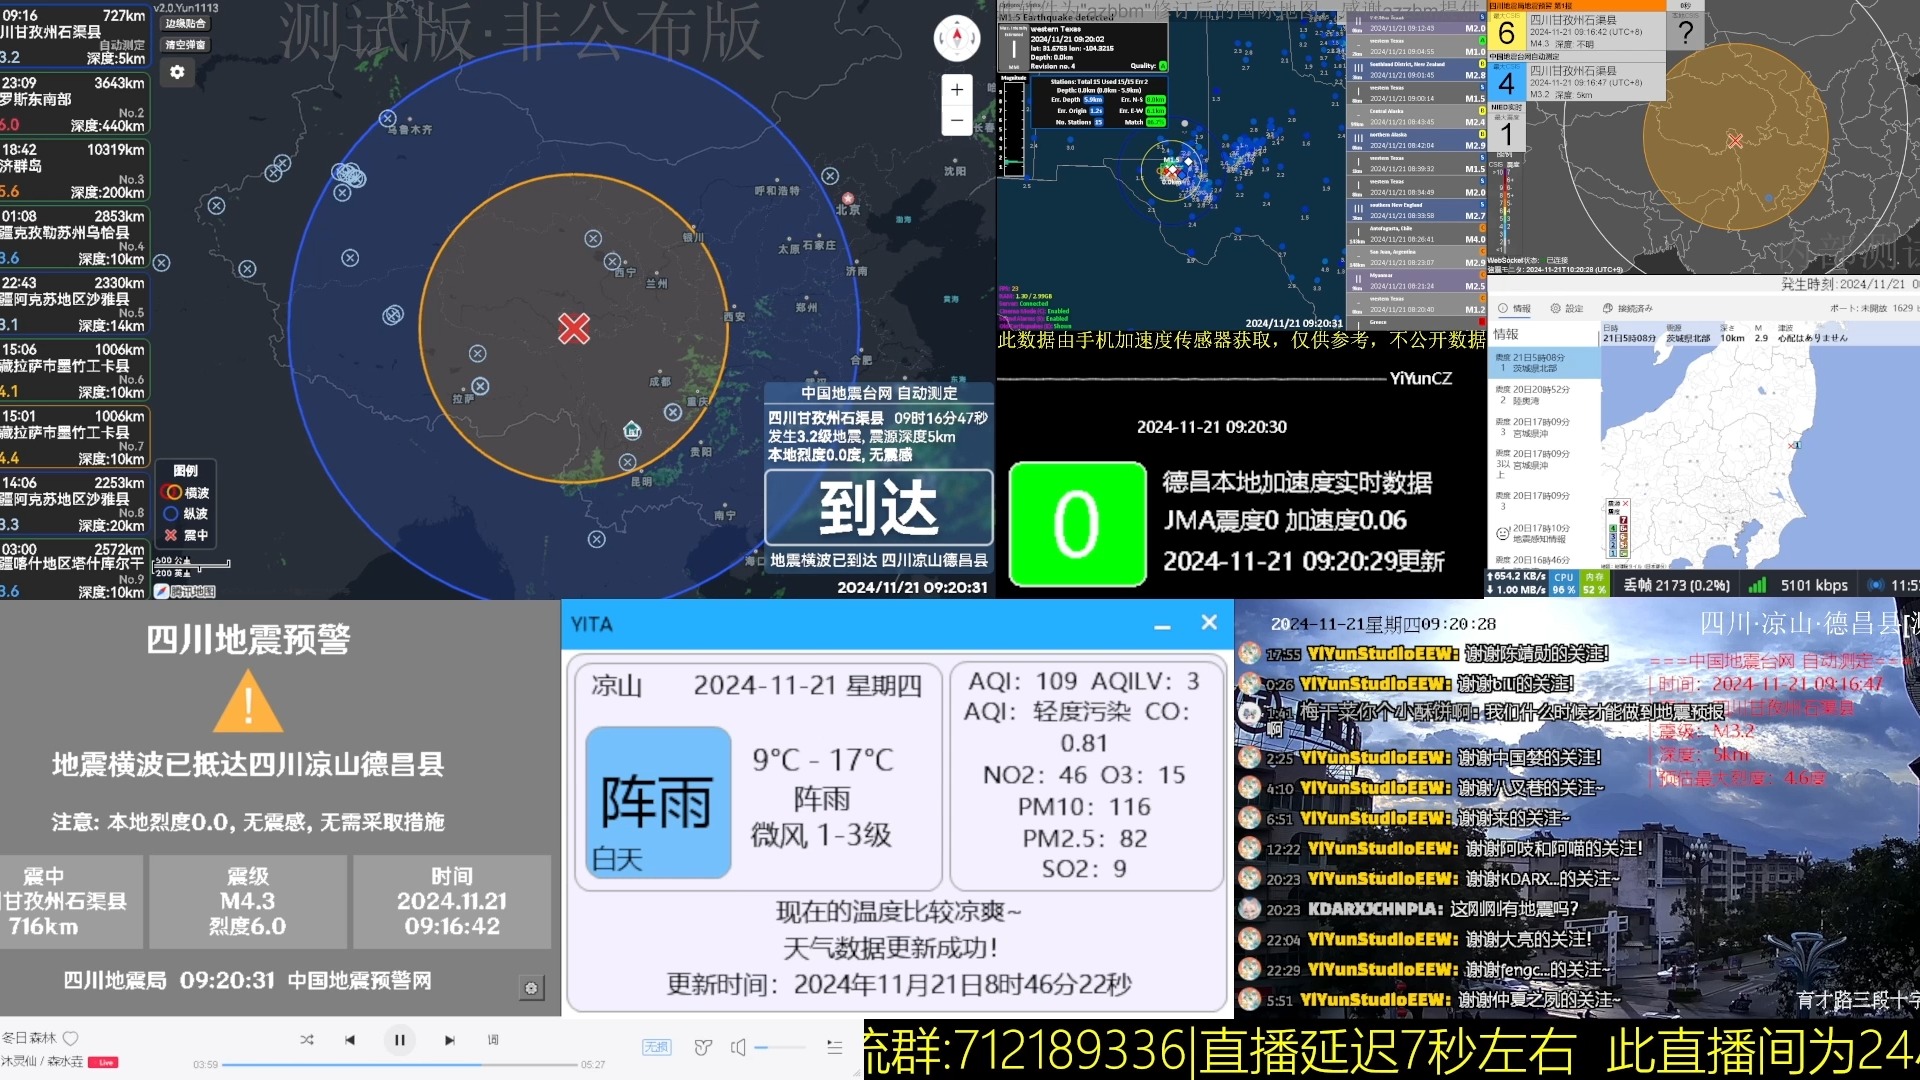Zoom in the map with the plus button
Screen dimensions: 1920x1080
[x=957, y=89]
